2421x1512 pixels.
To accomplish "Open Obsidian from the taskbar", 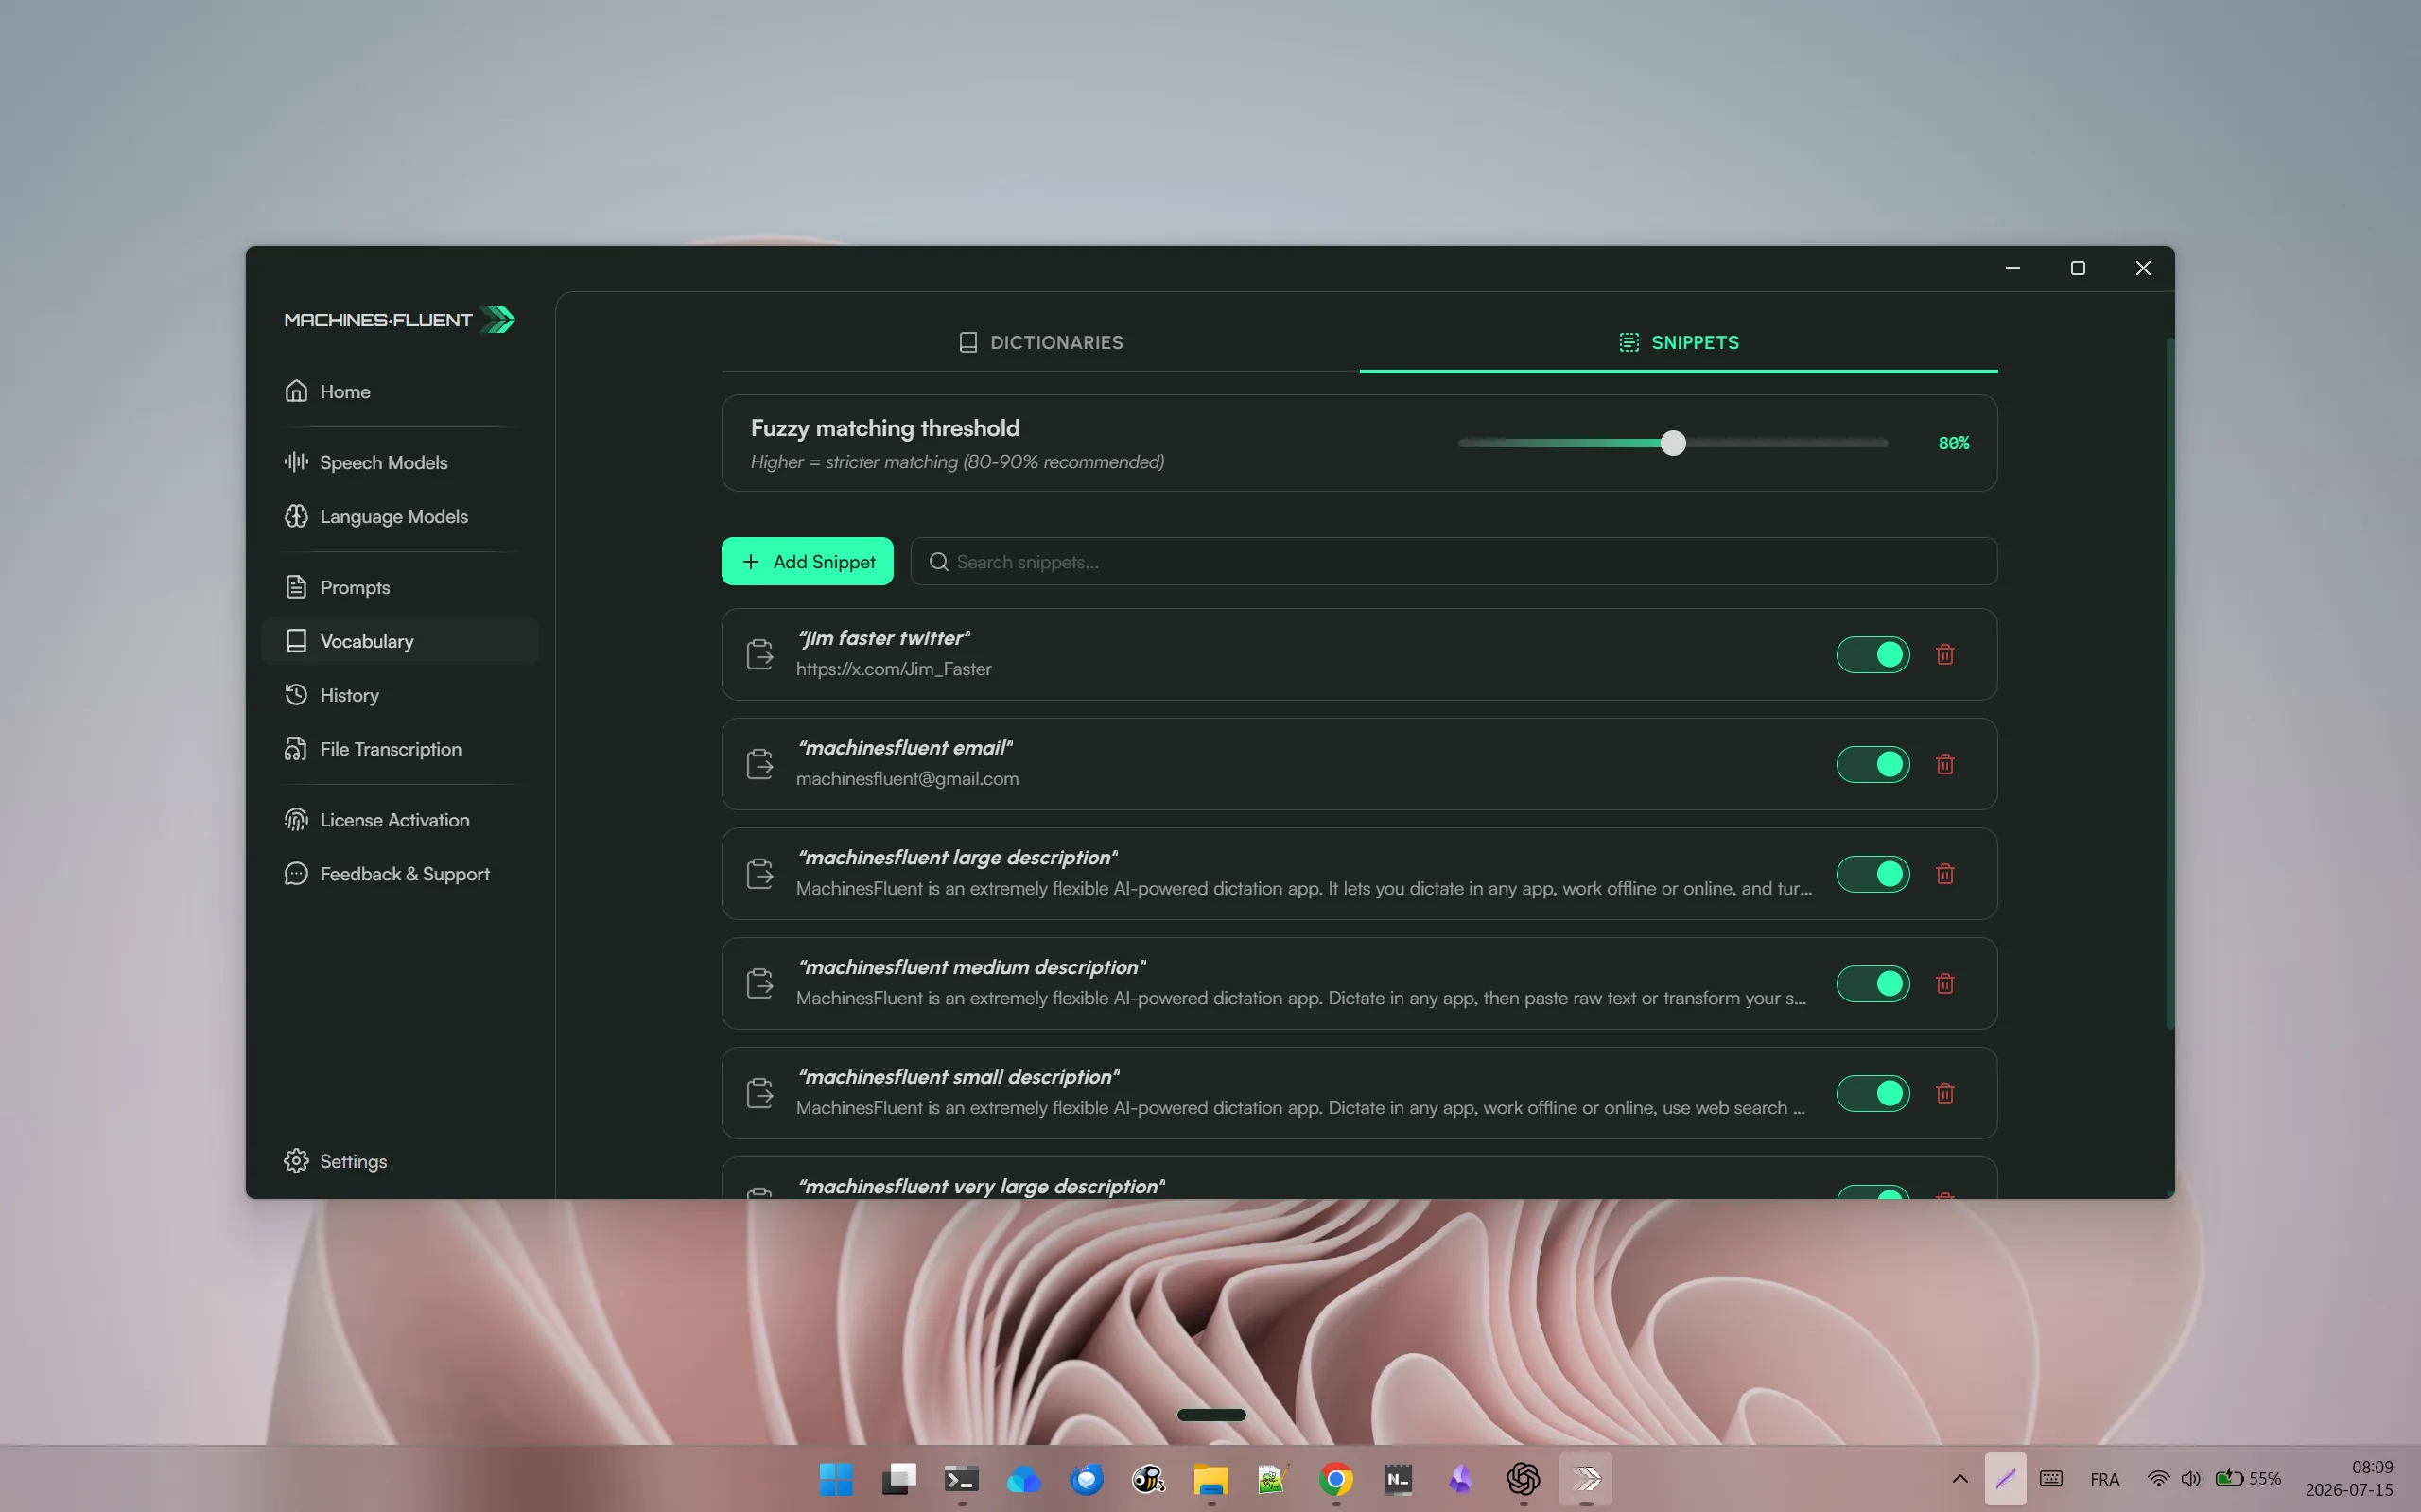I will [1460, 1478].
